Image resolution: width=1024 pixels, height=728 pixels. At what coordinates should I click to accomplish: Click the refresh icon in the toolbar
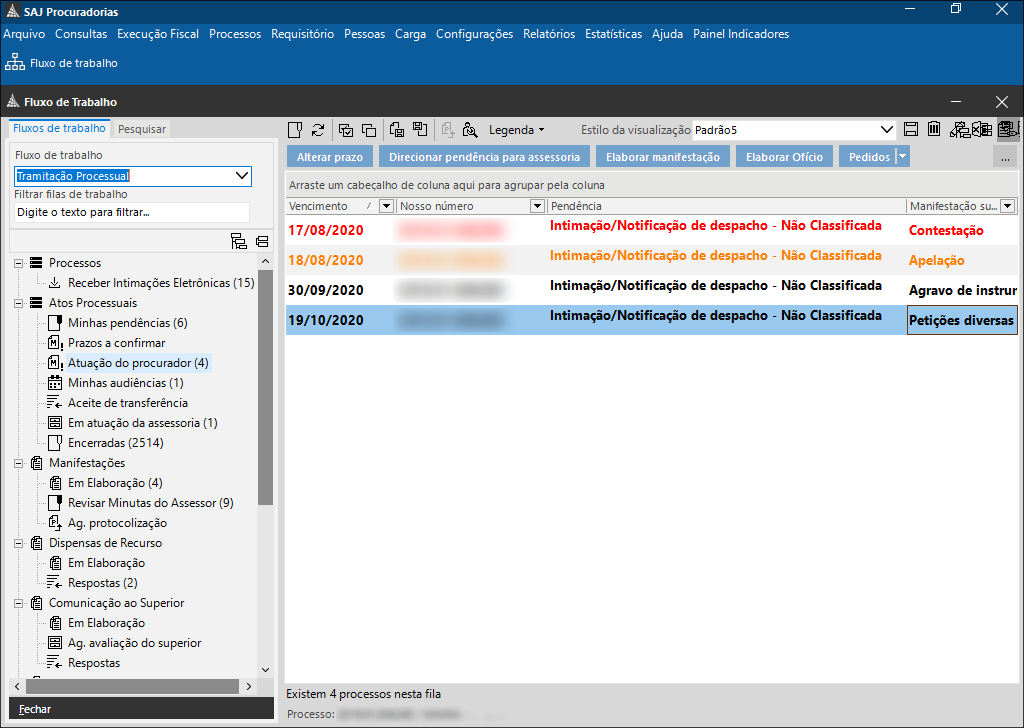[318, 130]
